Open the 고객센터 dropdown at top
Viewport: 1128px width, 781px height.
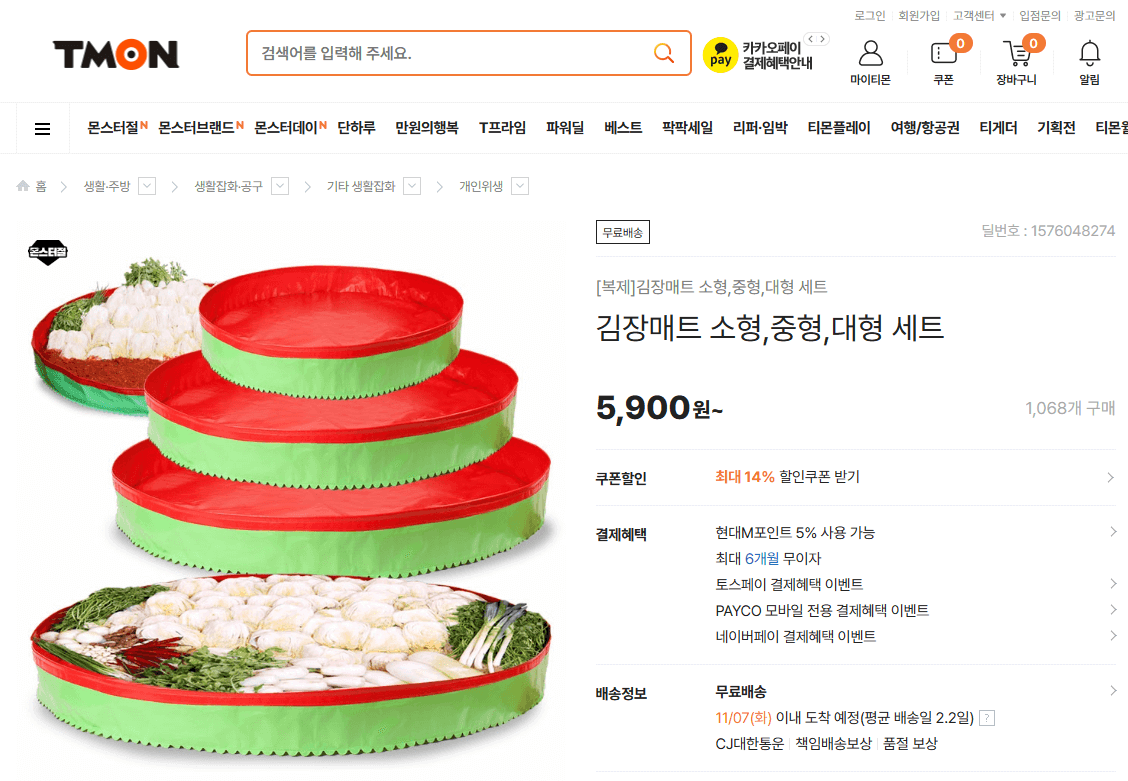(980, 15)
